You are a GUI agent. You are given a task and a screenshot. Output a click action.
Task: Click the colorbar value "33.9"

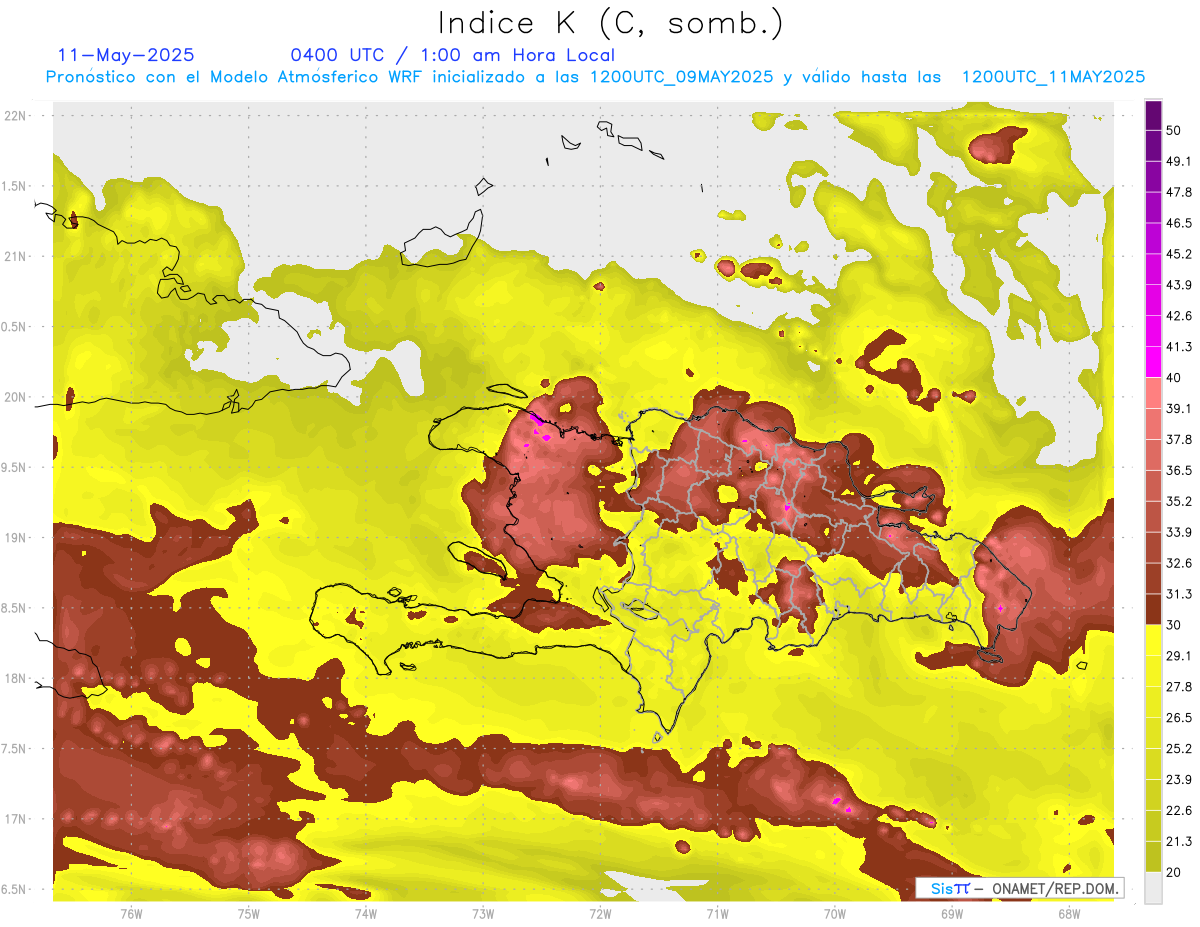point(1178,532)
